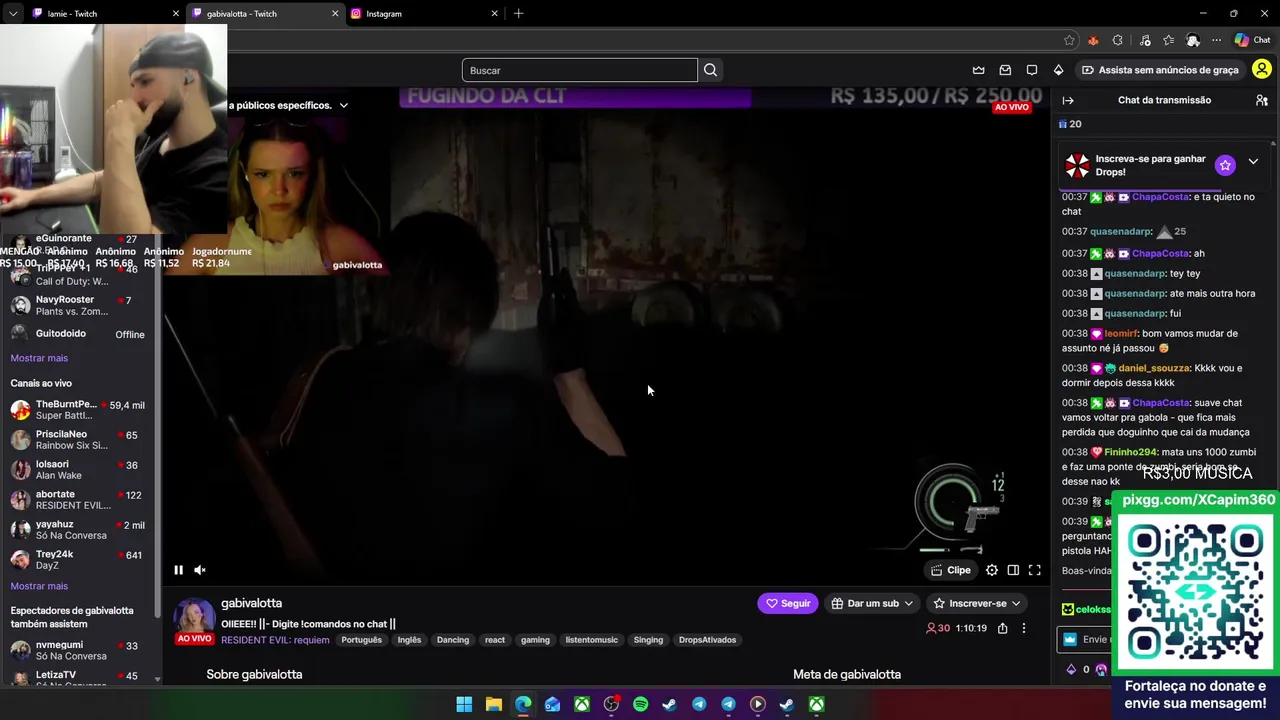The image size is (1280, 720).
Task: Open the browser favorites list icon
Action: [x=1168, y=40]
